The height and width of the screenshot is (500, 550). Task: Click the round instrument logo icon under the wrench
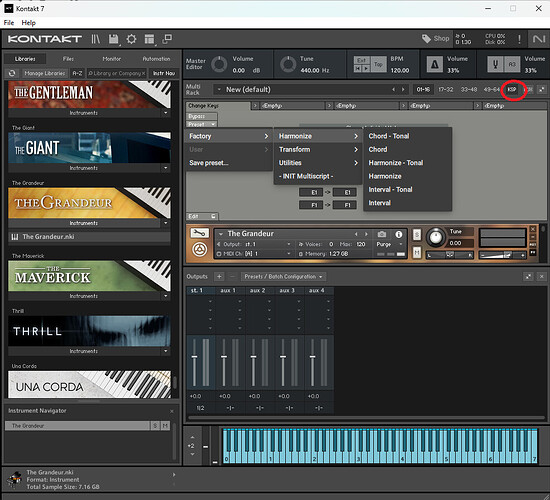200,250
